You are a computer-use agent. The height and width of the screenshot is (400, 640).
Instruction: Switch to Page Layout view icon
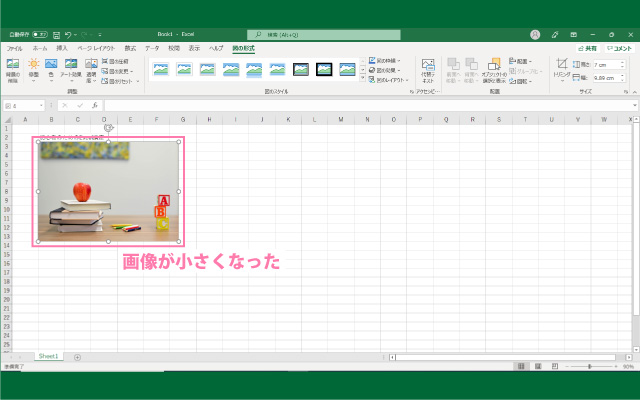[538, 366]
